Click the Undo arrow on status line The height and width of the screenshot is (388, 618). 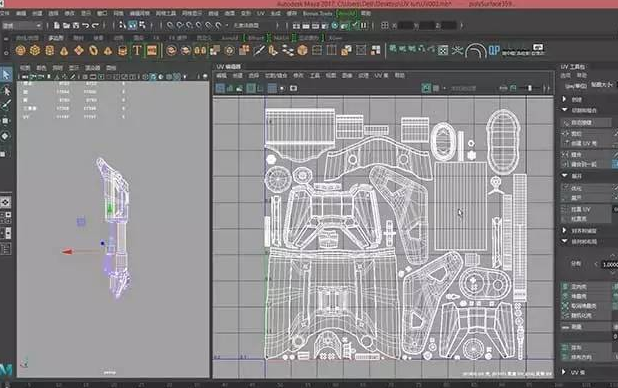(86, 26)
